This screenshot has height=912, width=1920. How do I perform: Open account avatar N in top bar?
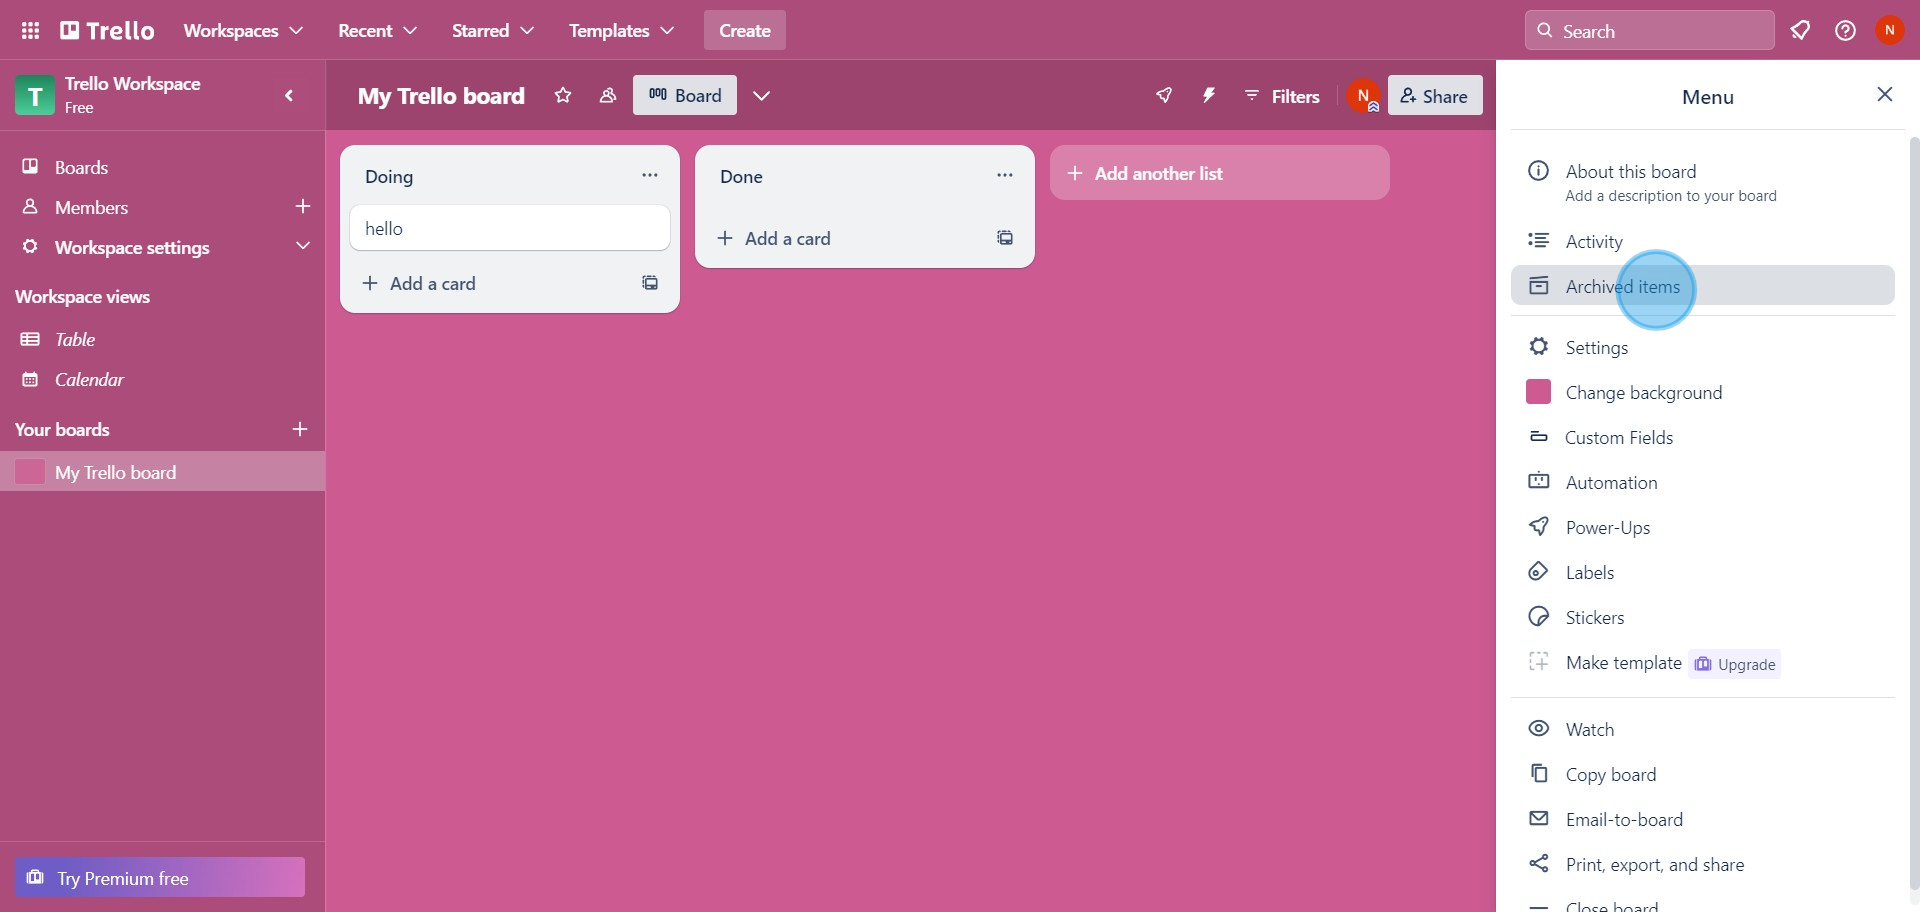pyautogui.click(x=1889, y=31)
